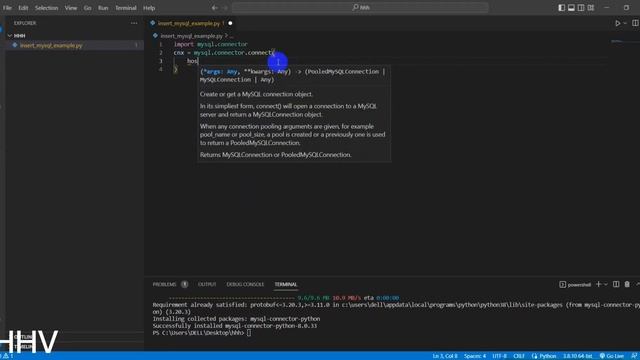Open the launch profile dropdown beside plus
The image size is (640, 360).
pyautogui.click(x=606, y=284)
